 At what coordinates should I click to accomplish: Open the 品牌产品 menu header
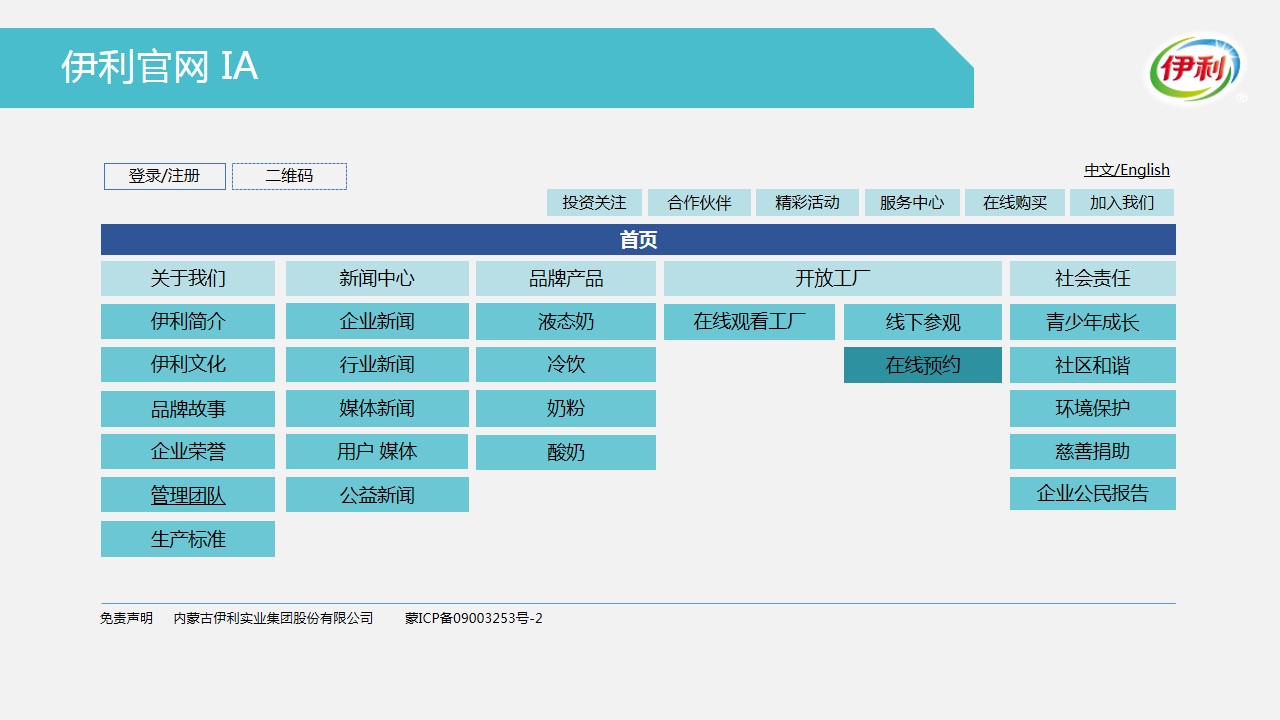coord(566,278)
